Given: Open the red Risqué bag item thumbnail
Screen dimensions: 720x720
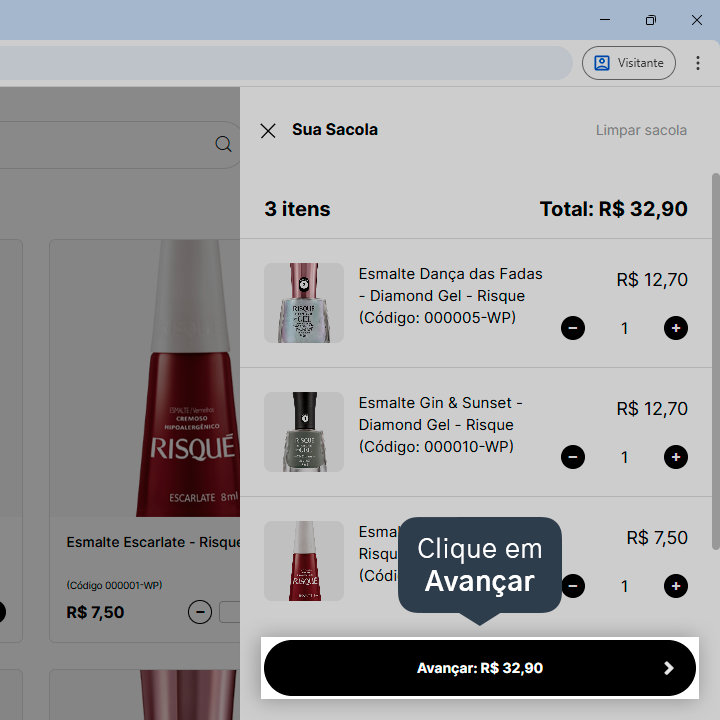Looking at the screenshot, I should tap(304, 561).
